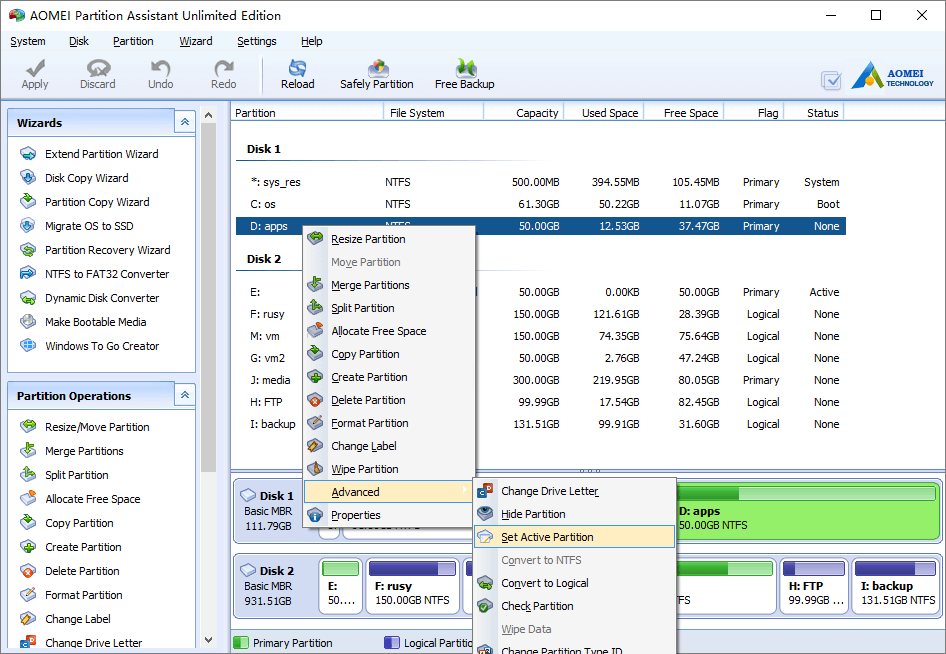Select Wipe Partition in context menu
The height and width of the screenshot is (654, 946).
[389, 469]
